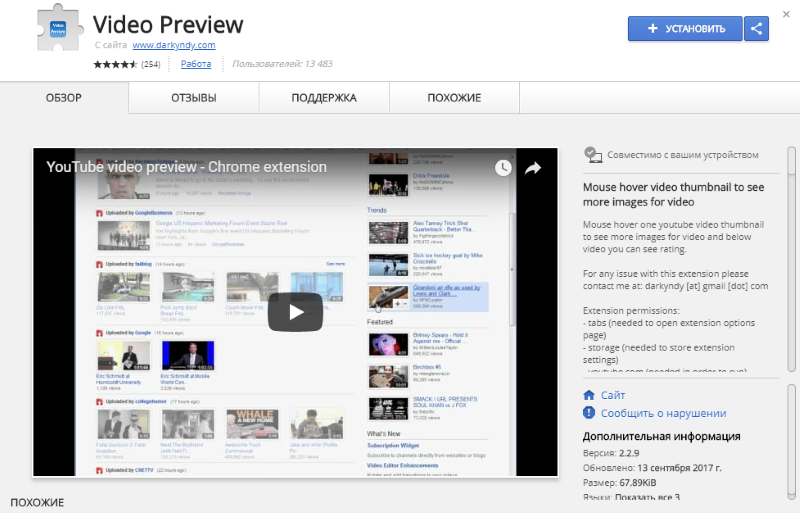The image size is (800, 513).
Task: Switch to the ОТЗЫВЫ tab
Action: (194, 98)
